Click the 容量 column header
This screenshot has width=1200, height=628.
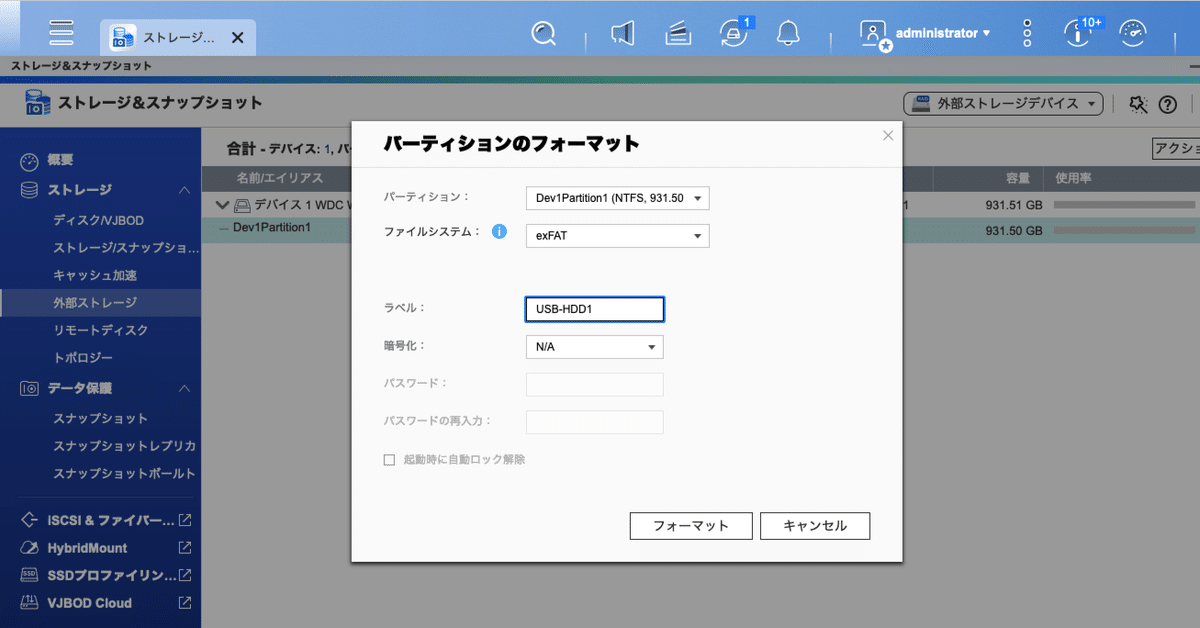(1018, 178)
